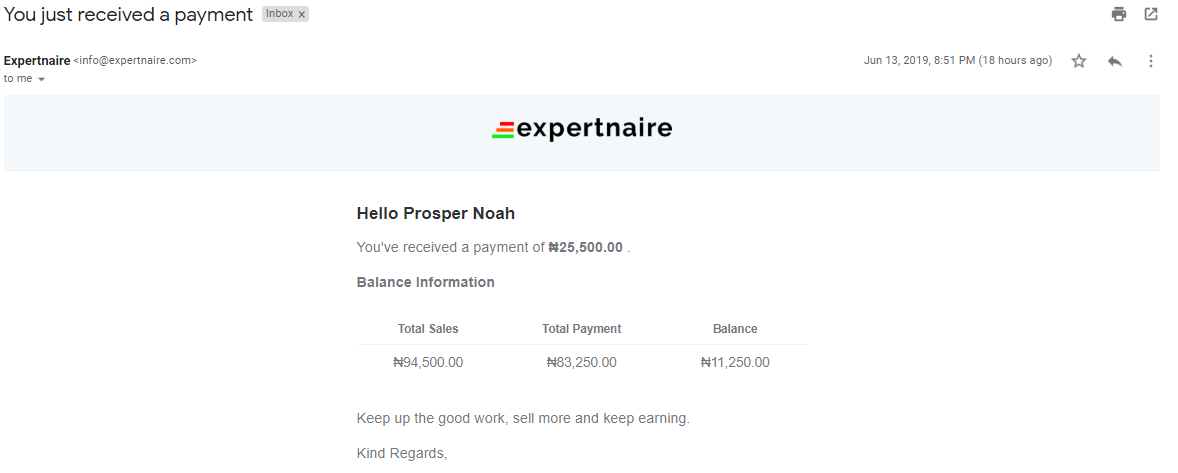
Task: Star this Expertnaire message
Action: coord(1079,61)
